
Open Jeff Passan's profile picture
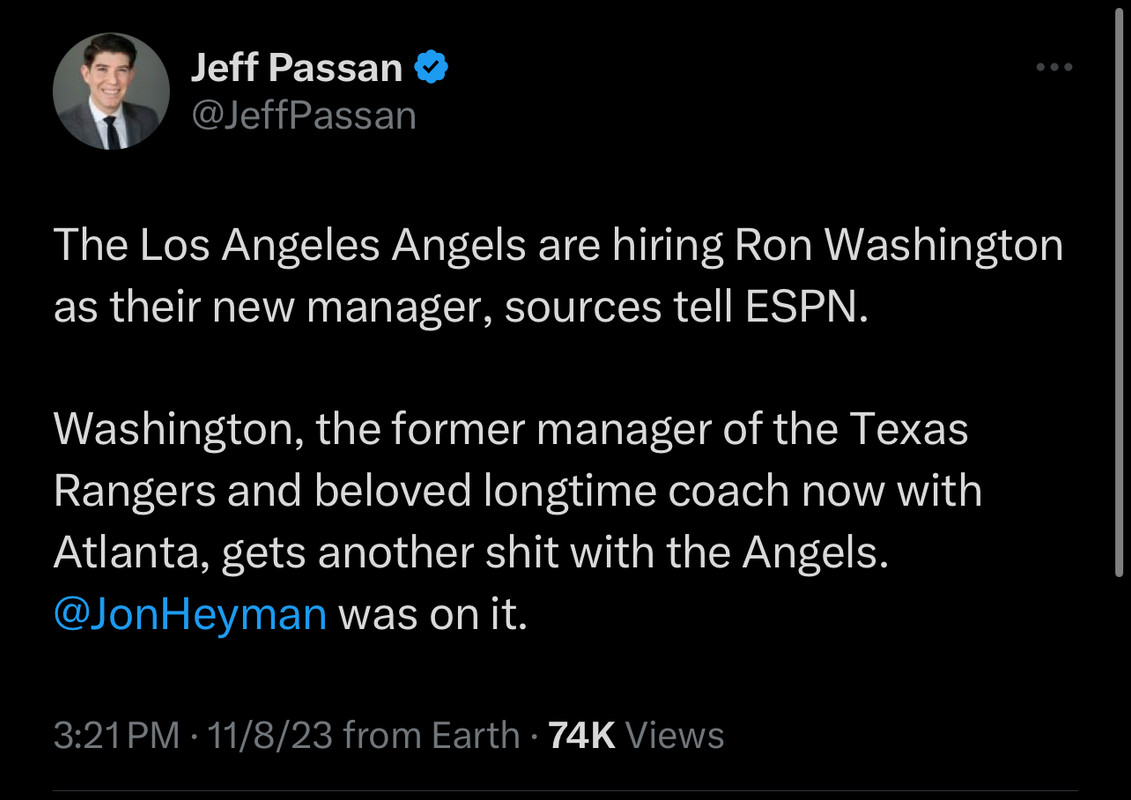tap(111, 91)
